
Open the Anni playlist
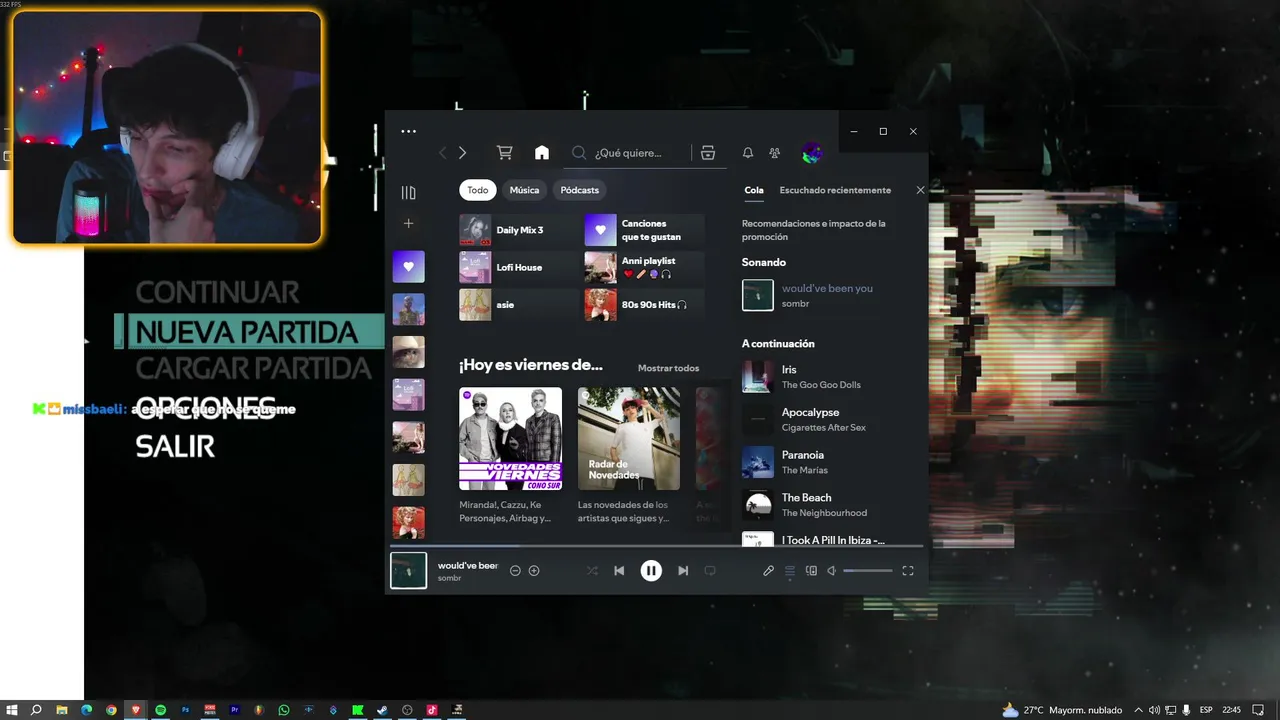(x=644, y=267)
